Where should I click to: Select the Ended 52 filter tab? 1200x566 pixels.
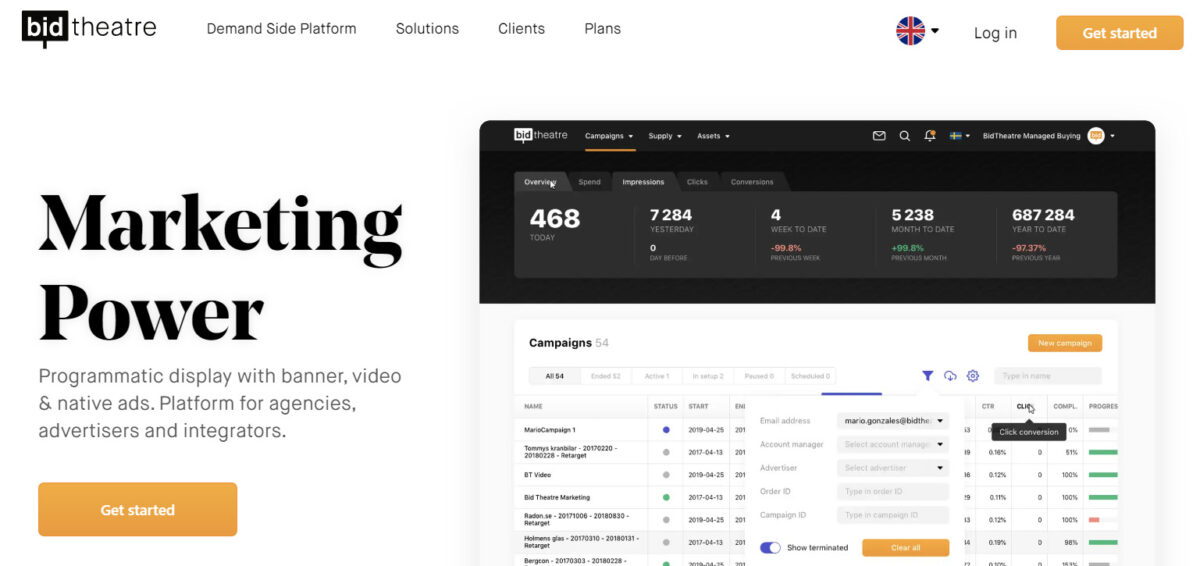[605, 376]
